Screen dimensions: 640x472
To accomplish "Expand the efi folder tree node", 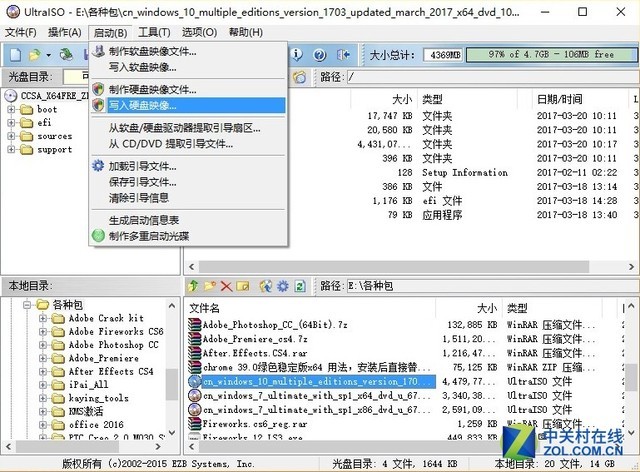I will pos(11,122).
